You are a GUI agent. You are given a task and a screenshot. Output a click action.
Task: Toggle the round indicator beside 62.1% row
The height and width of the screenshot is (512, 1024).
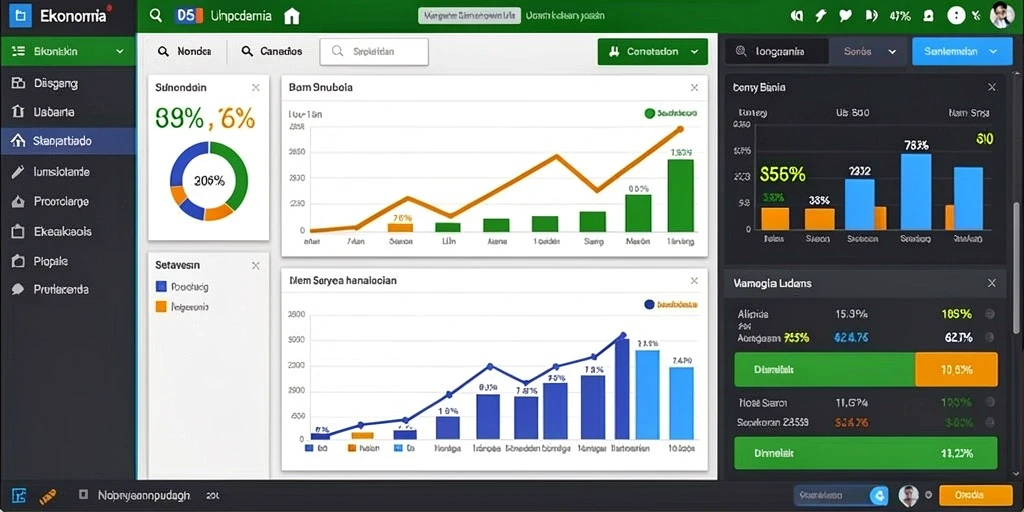tap(989, 338)
